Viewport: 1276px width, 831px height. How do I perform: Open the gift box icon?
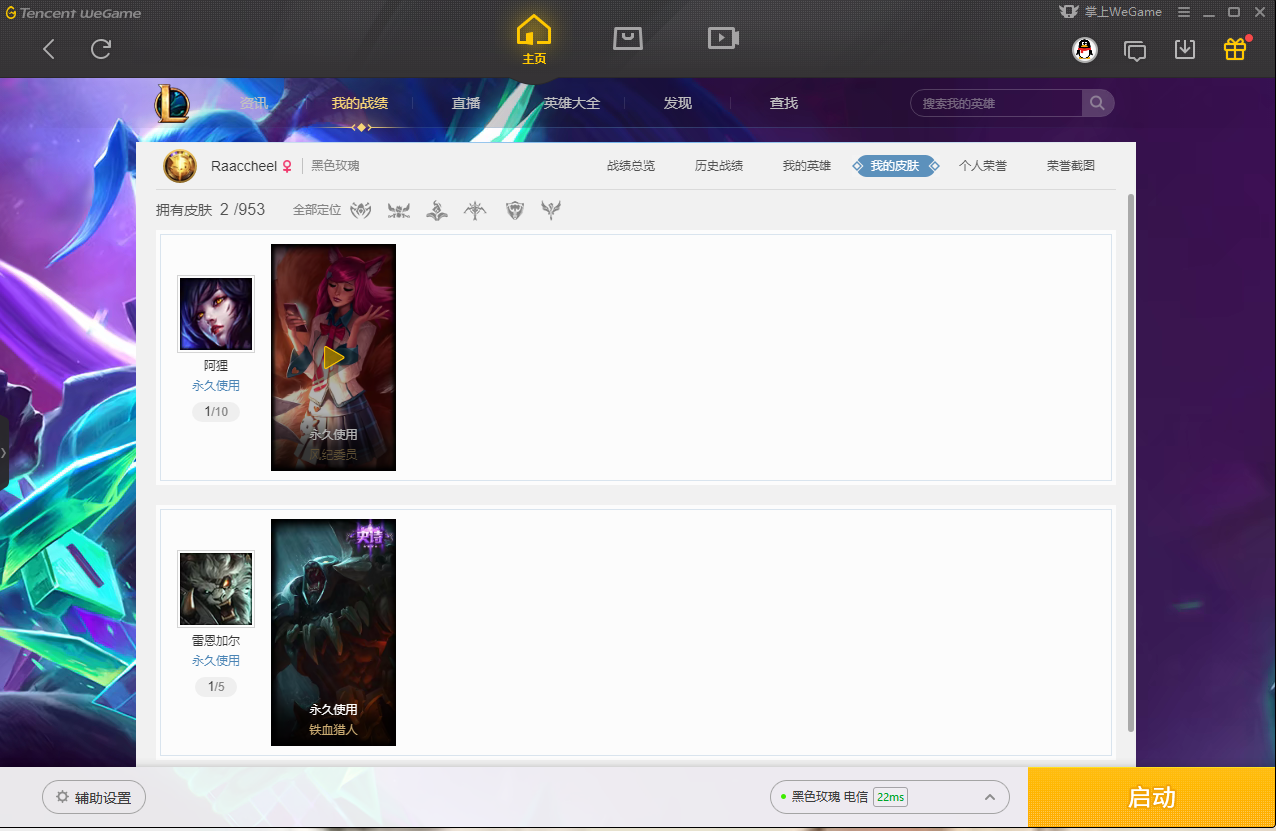pos(1235,49)
